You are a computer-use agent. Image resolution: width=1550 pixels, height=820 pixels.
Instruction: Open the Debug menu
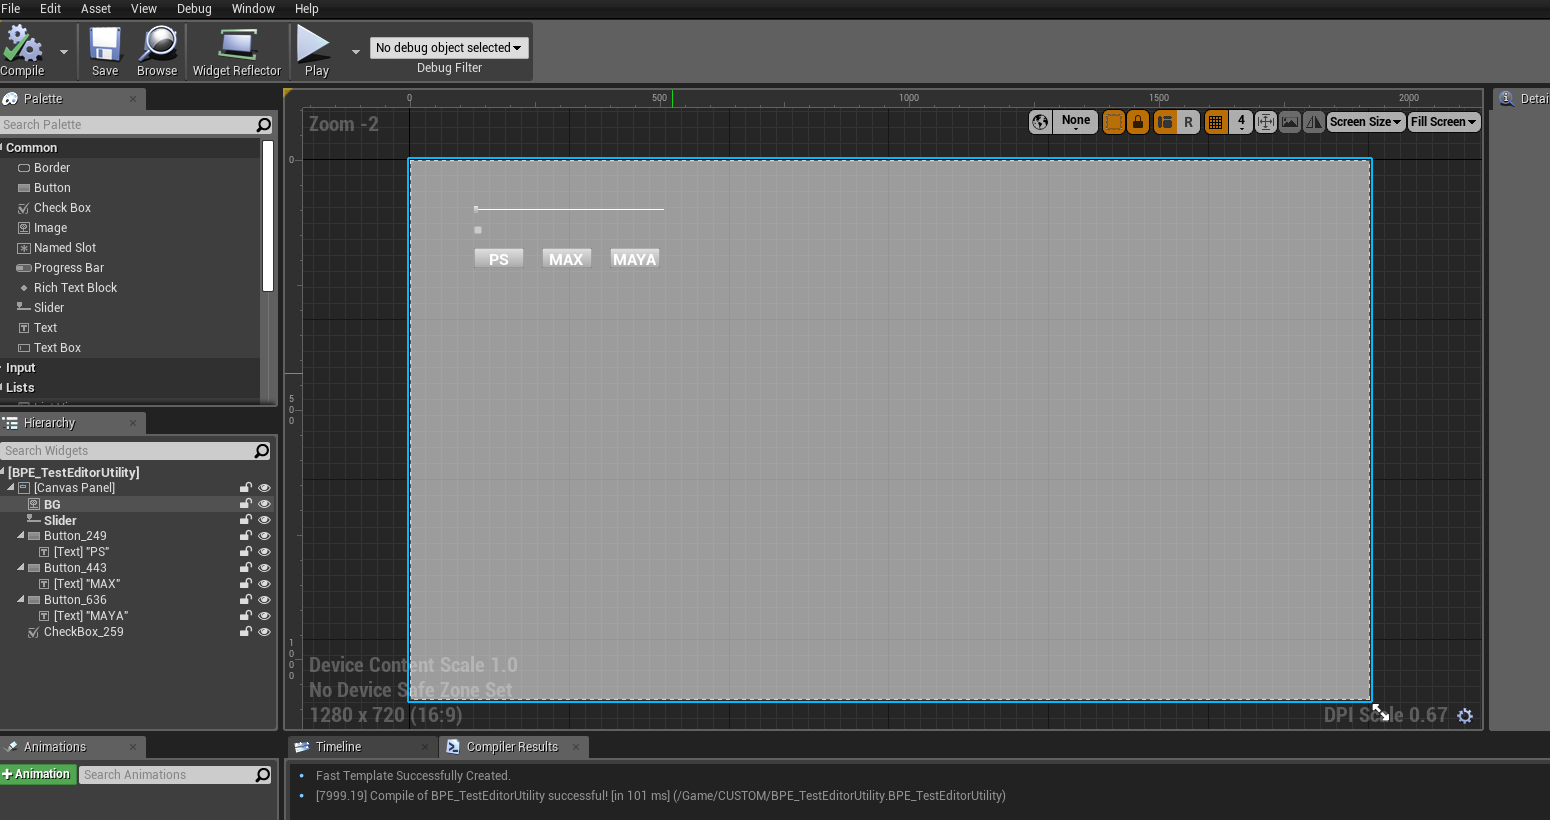click(x=193, y=9)
